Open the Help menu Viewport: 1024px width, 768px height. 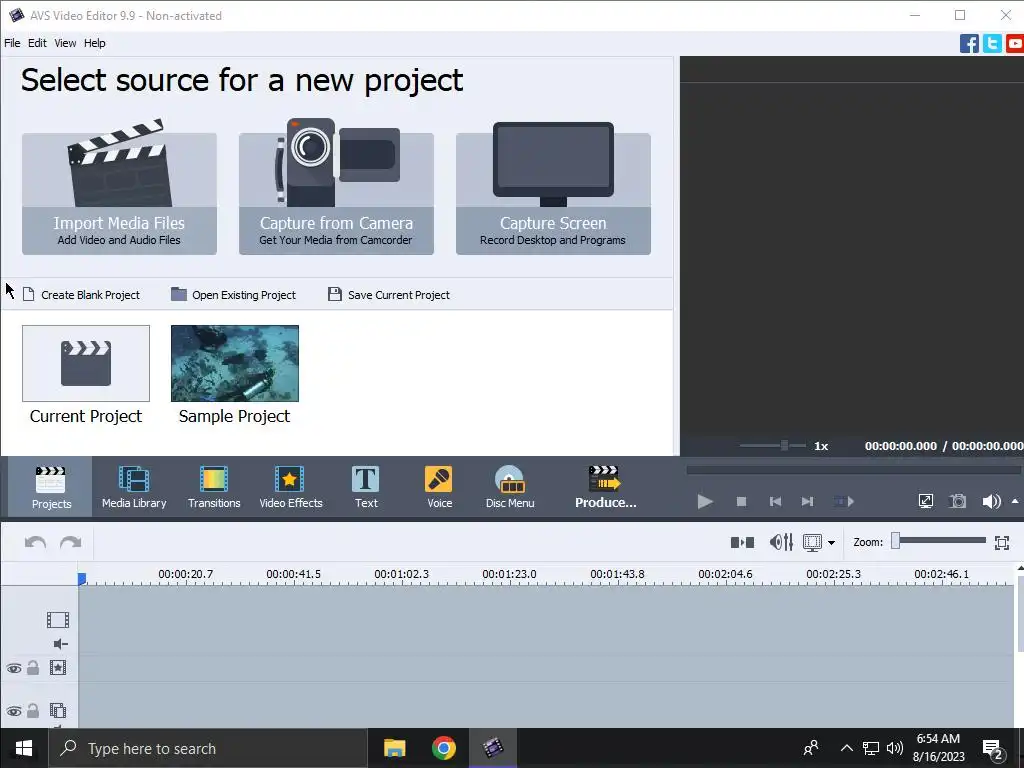pyautogui.click(x=94, y=43)
